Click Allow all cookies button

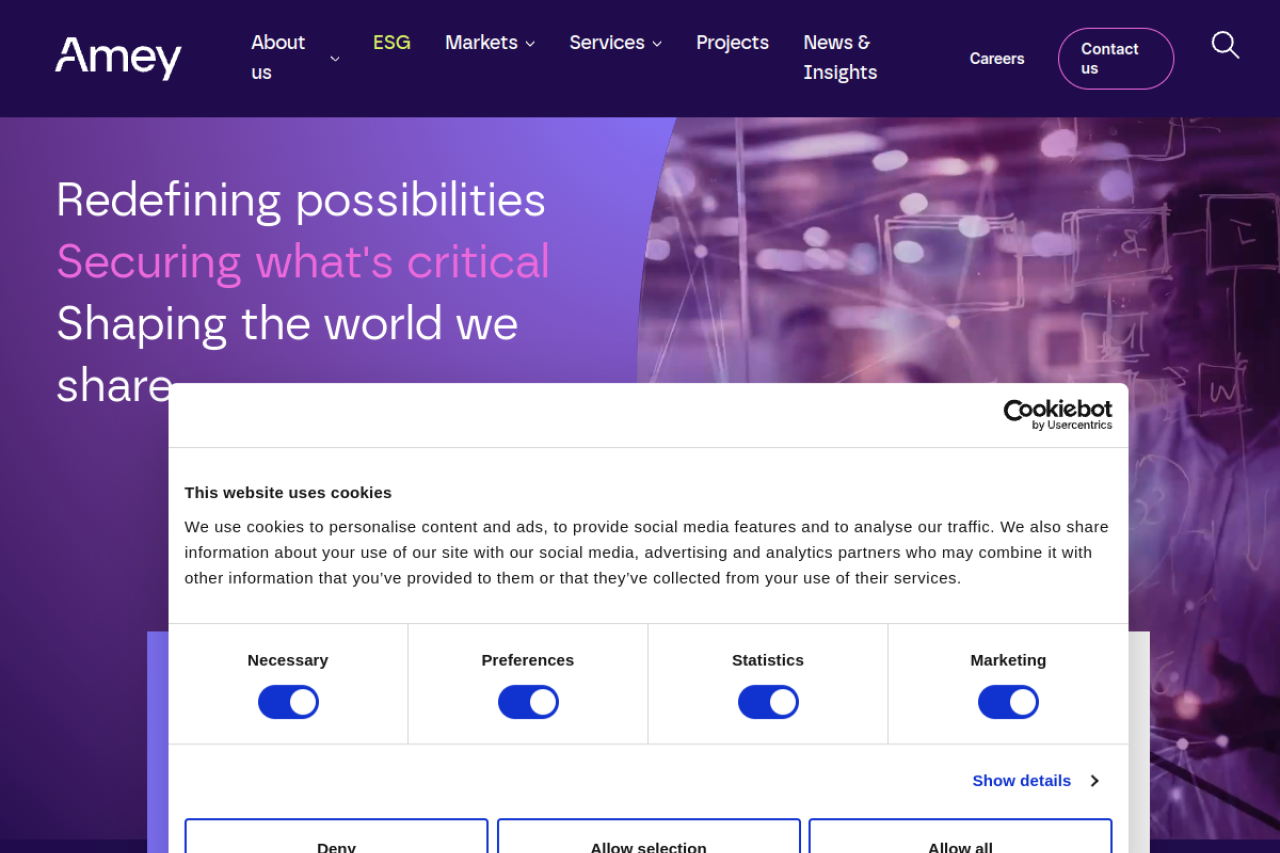click(x=960, y=836)
